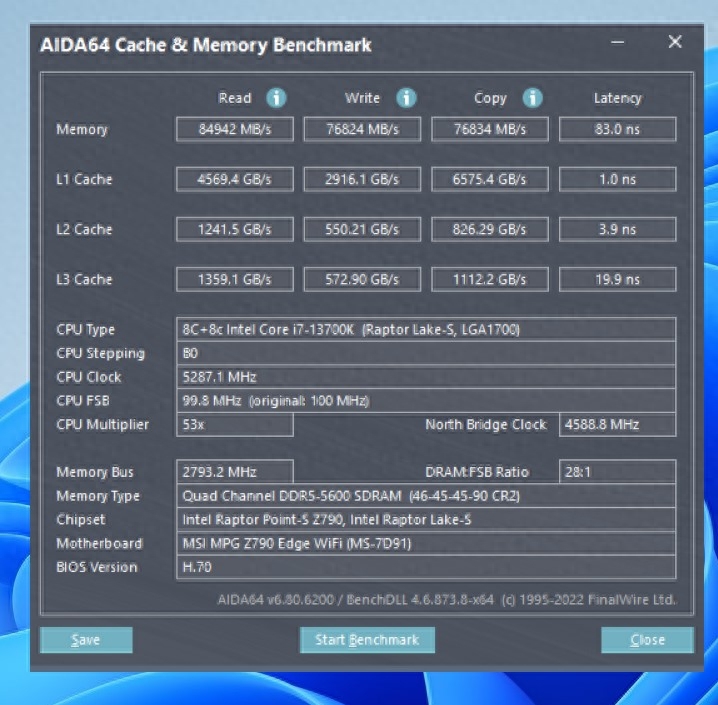
Task: Click DRAM:FSB Ratio value 28:1
Action: (x=617, y=472)
